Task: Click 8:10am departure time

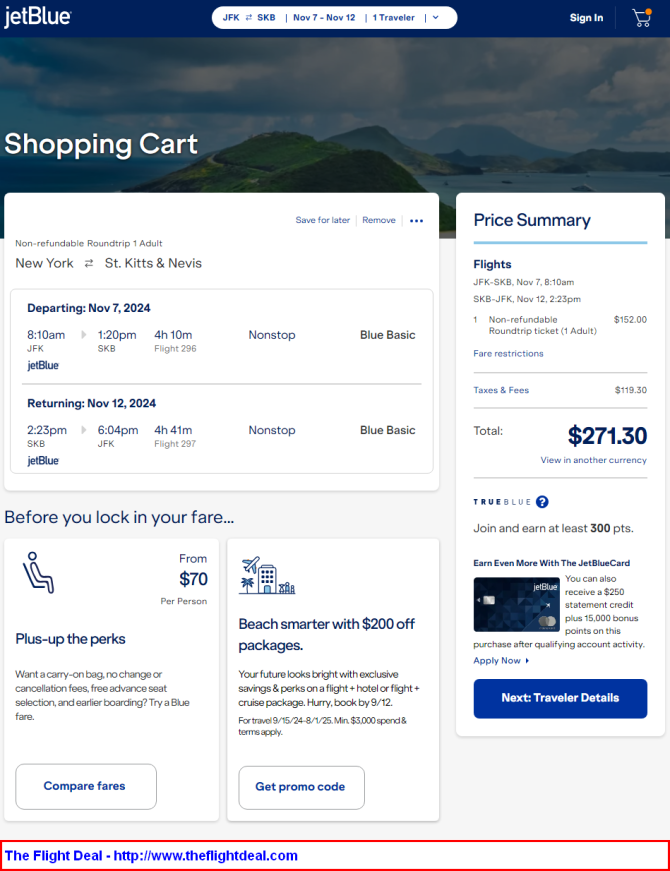Action: point(46,335)
